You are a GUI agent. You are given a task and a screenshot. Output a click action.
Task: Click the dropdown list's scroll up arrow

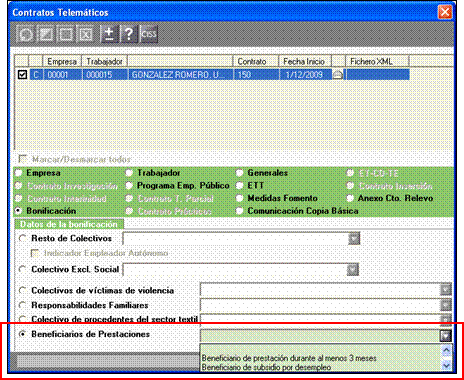coord(446,350)
